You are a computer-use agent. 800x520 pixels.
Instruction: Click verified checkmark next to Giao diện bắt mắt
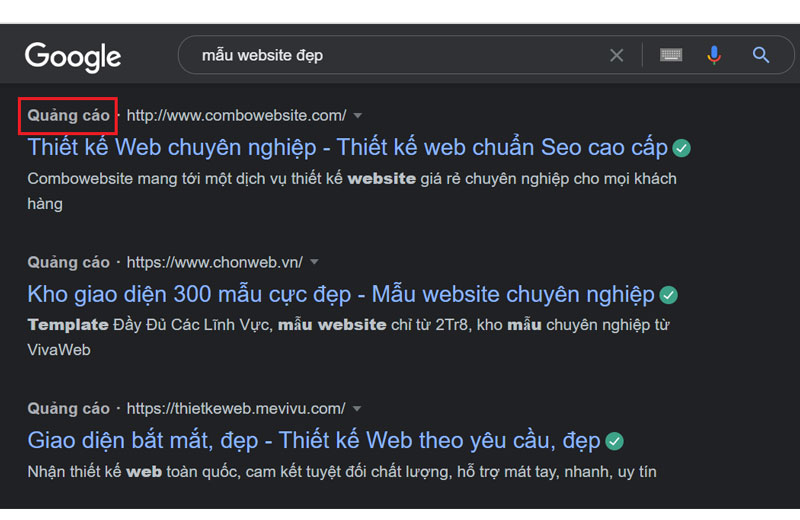click(x=614, y=441)
